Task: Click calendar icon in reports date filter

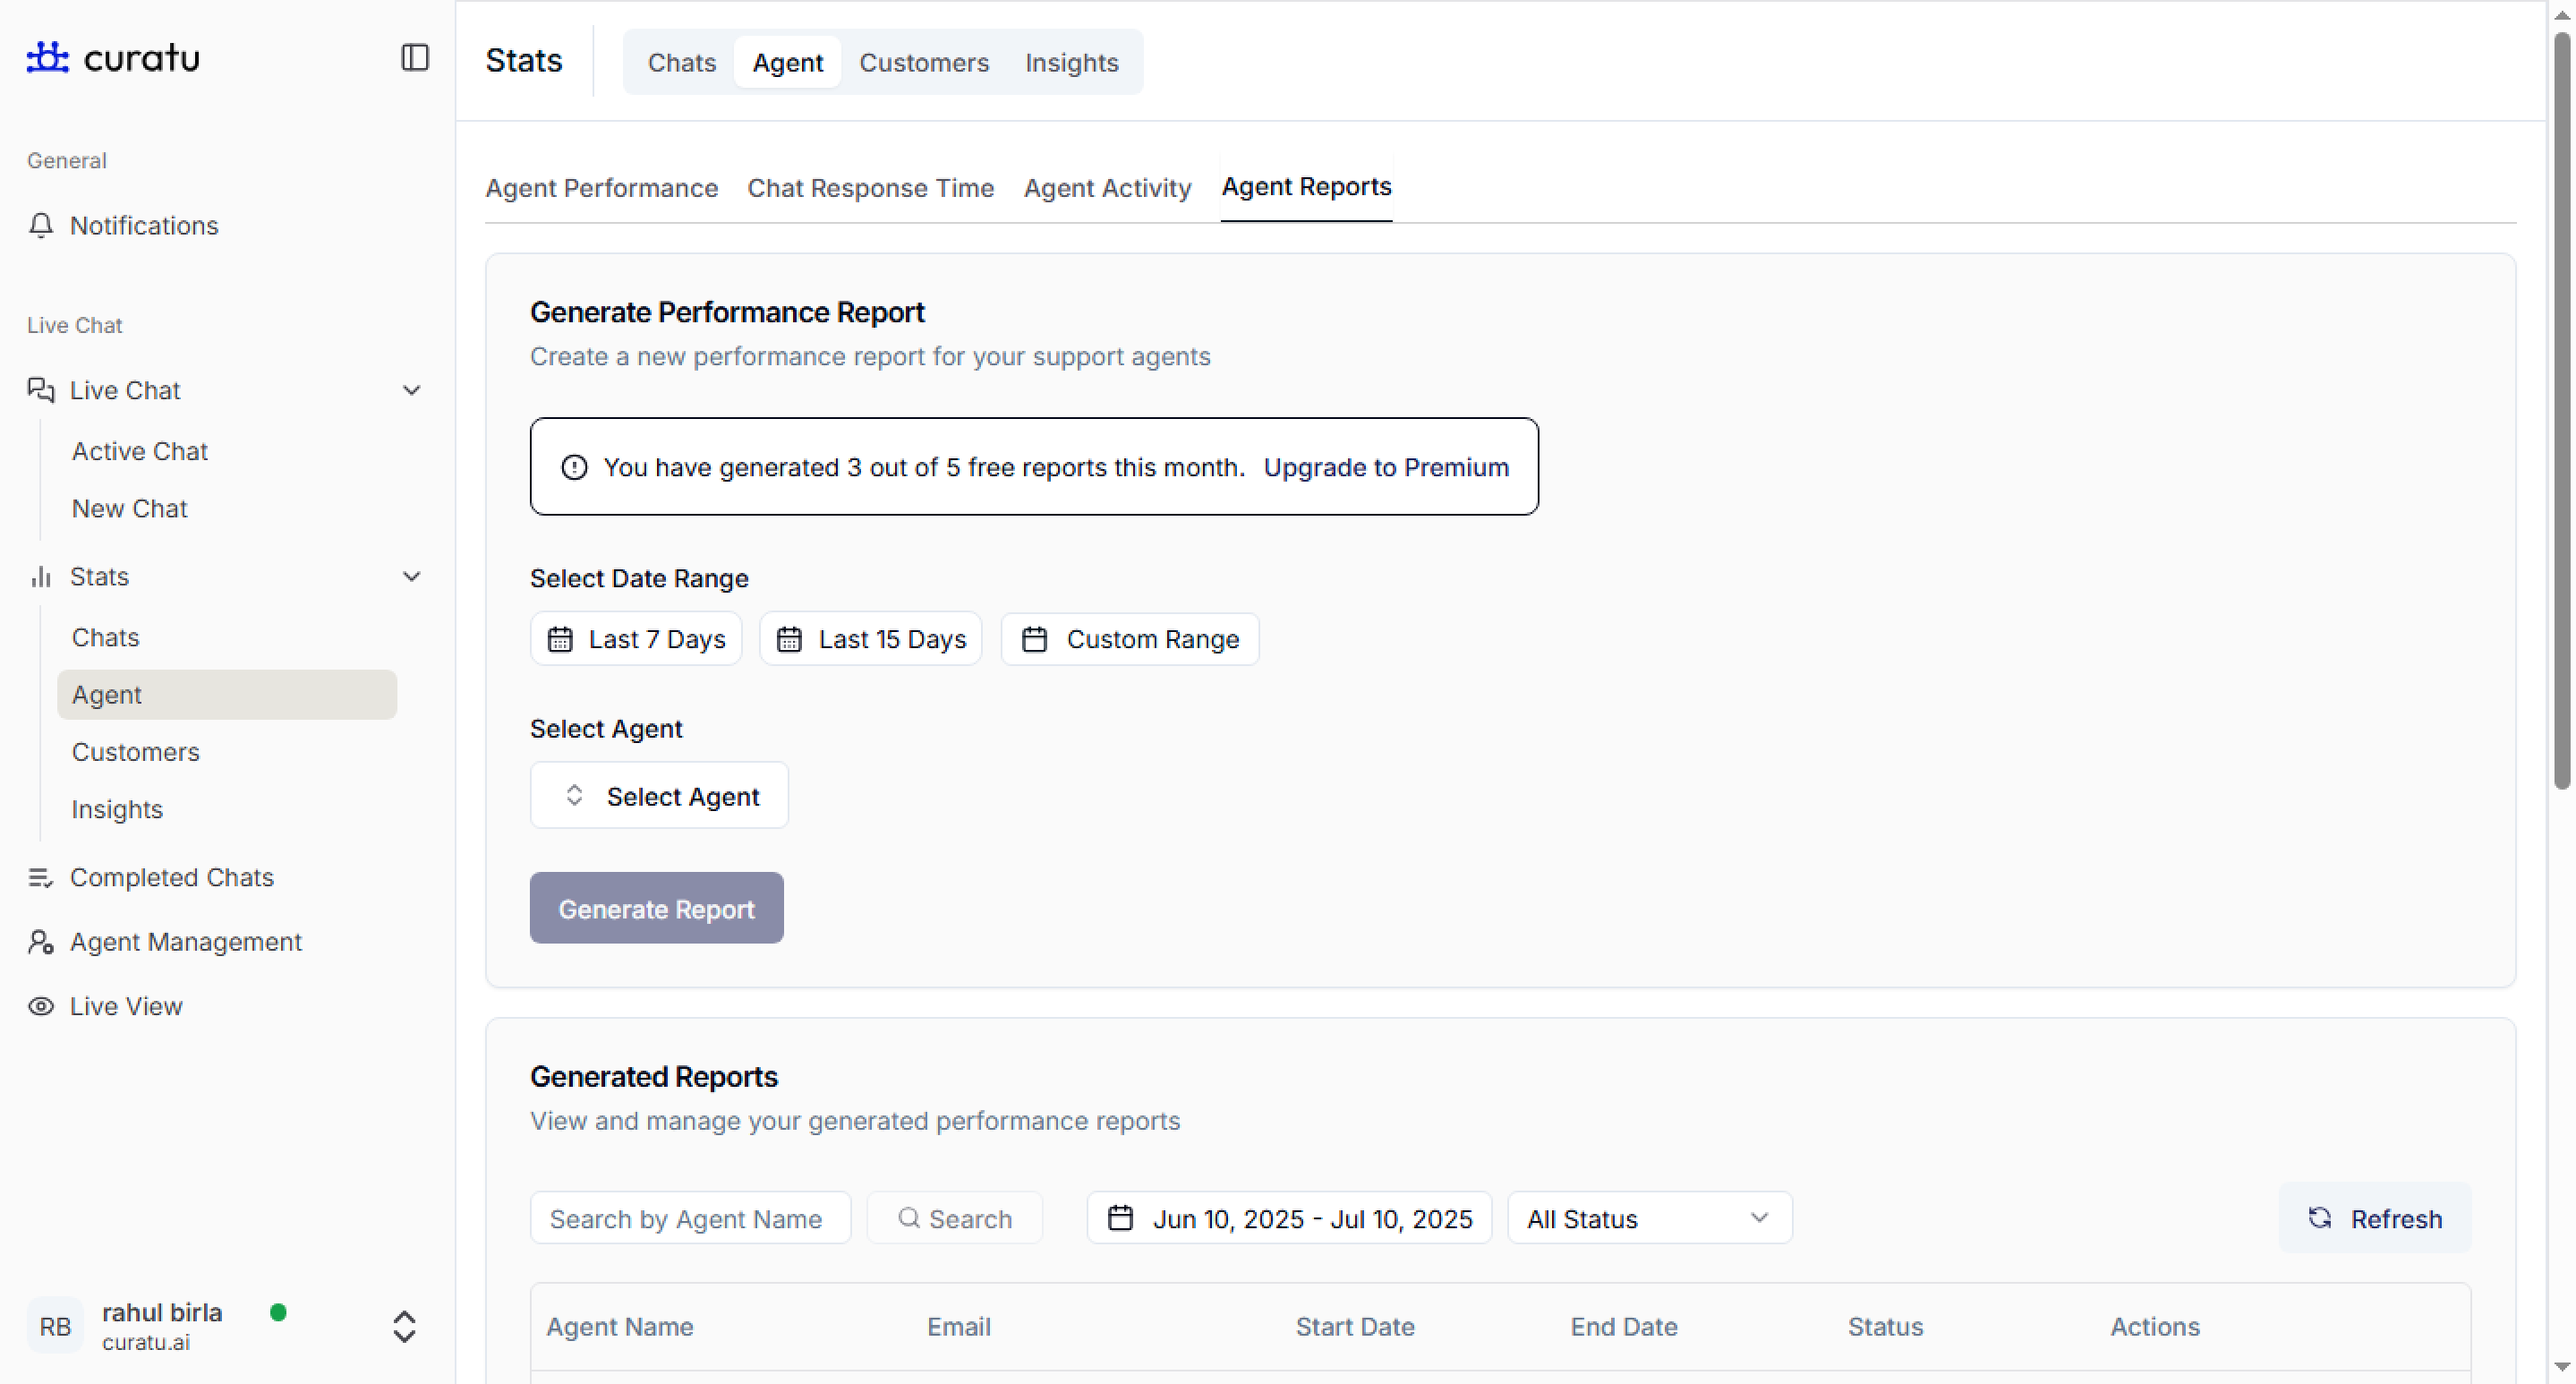Action: 1120,1218
